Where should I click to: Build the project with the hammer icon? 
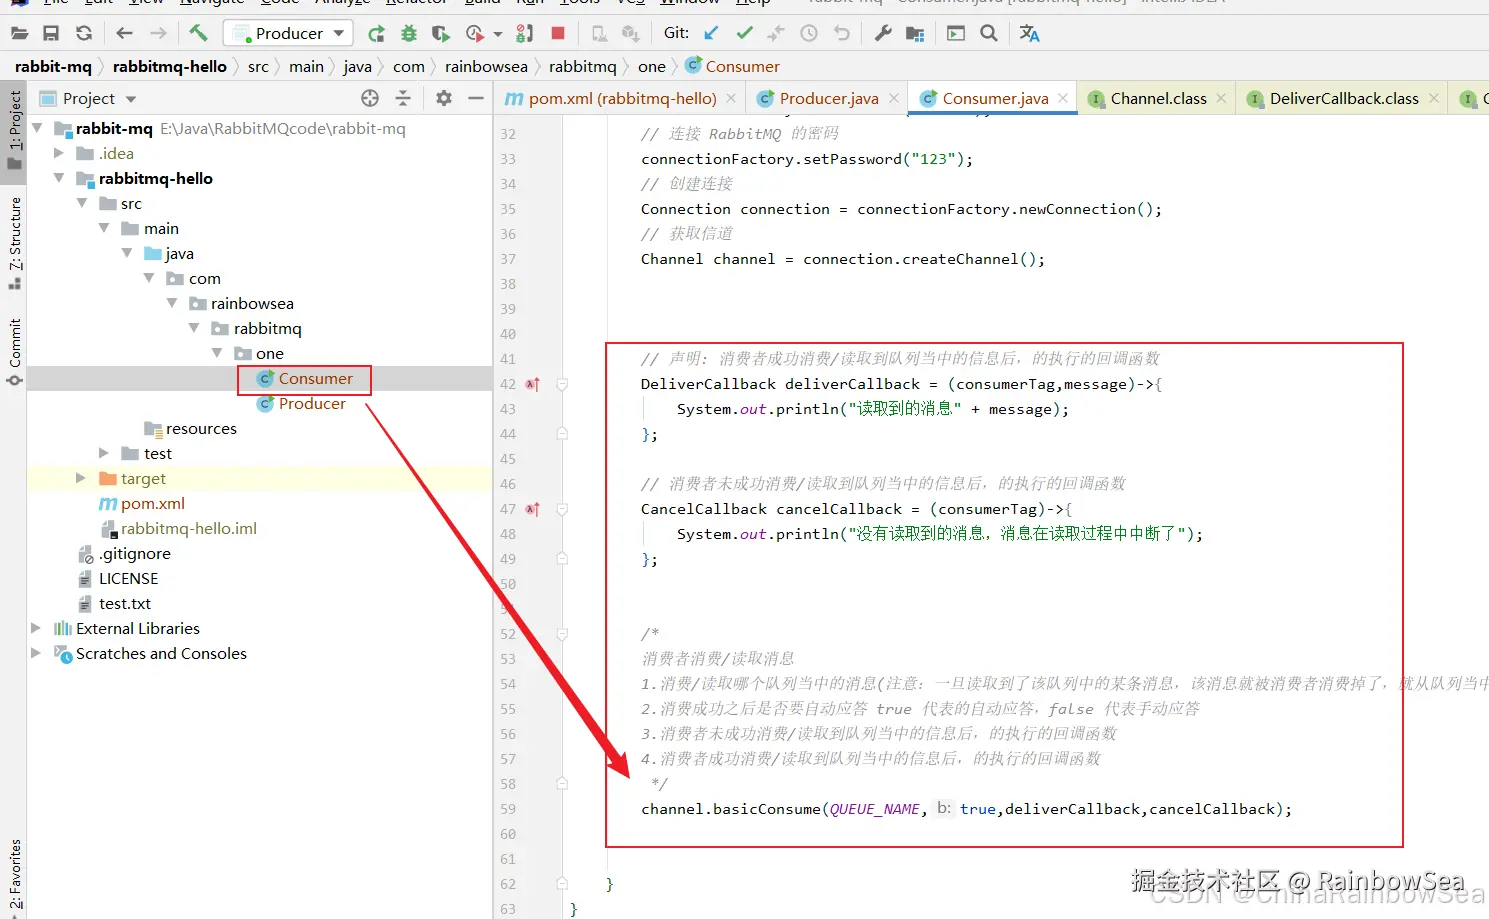click(198, 34)
